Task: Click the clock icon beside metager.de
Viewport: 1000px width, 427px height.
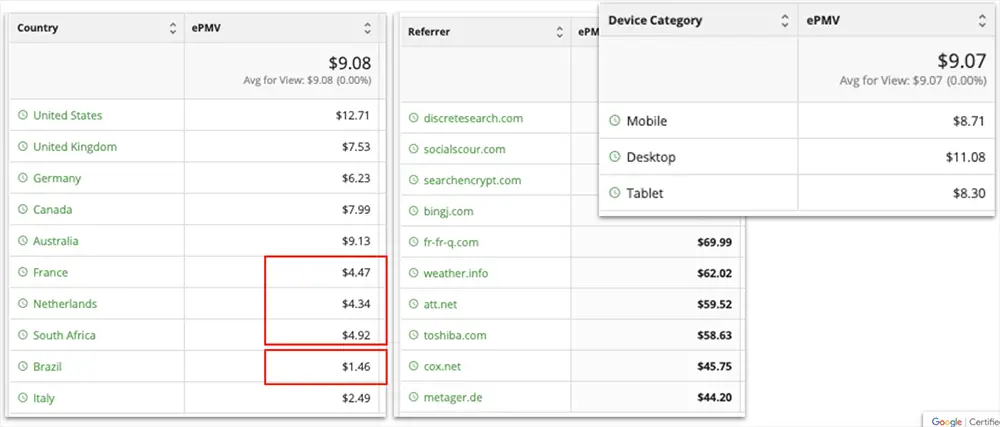Action: click(x=413, y=398)
